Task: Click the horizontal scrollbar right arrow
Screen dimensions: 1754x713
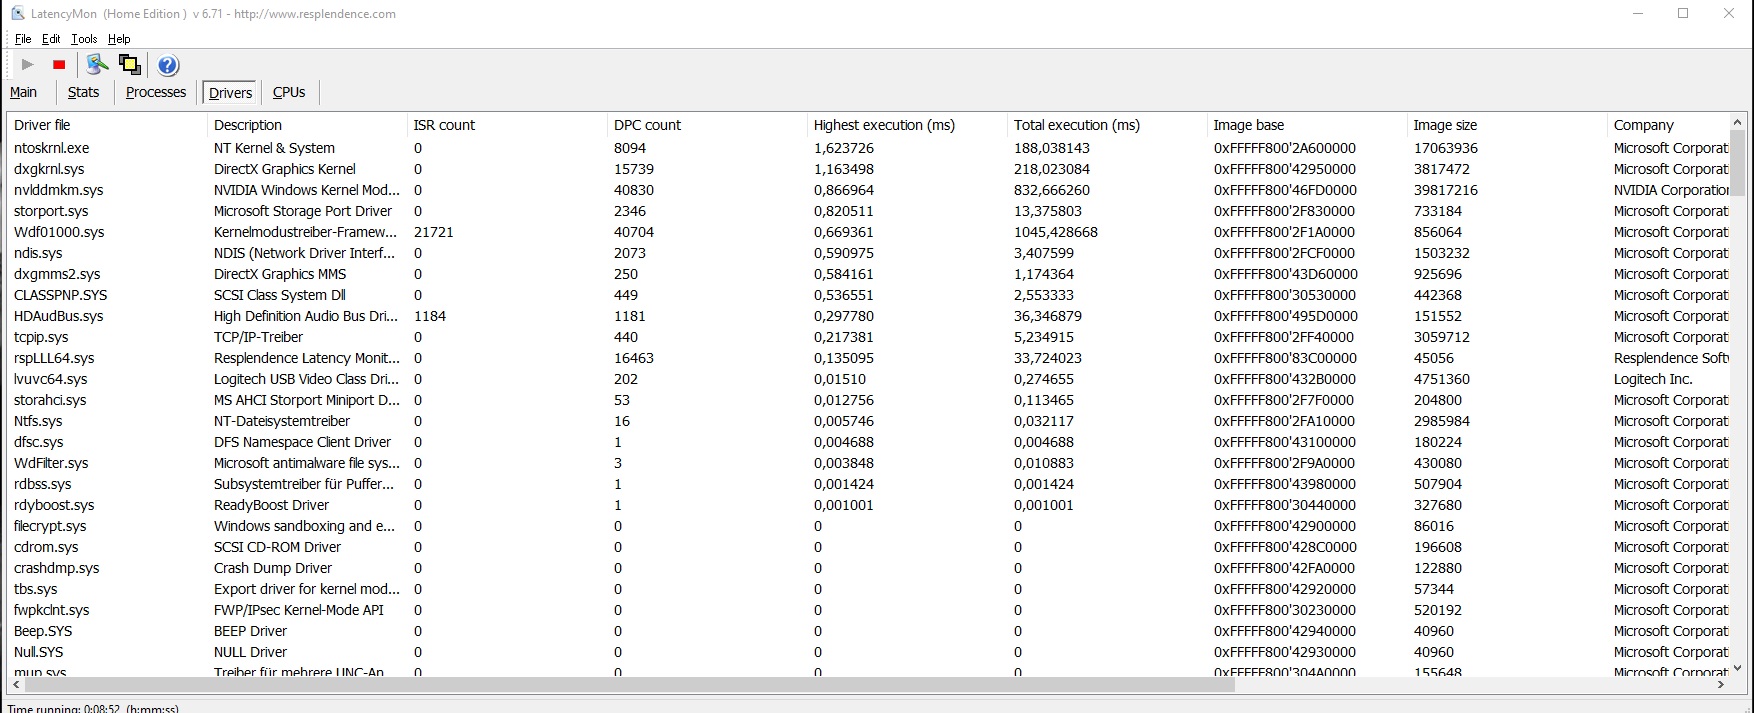Action: (1721, 685)
